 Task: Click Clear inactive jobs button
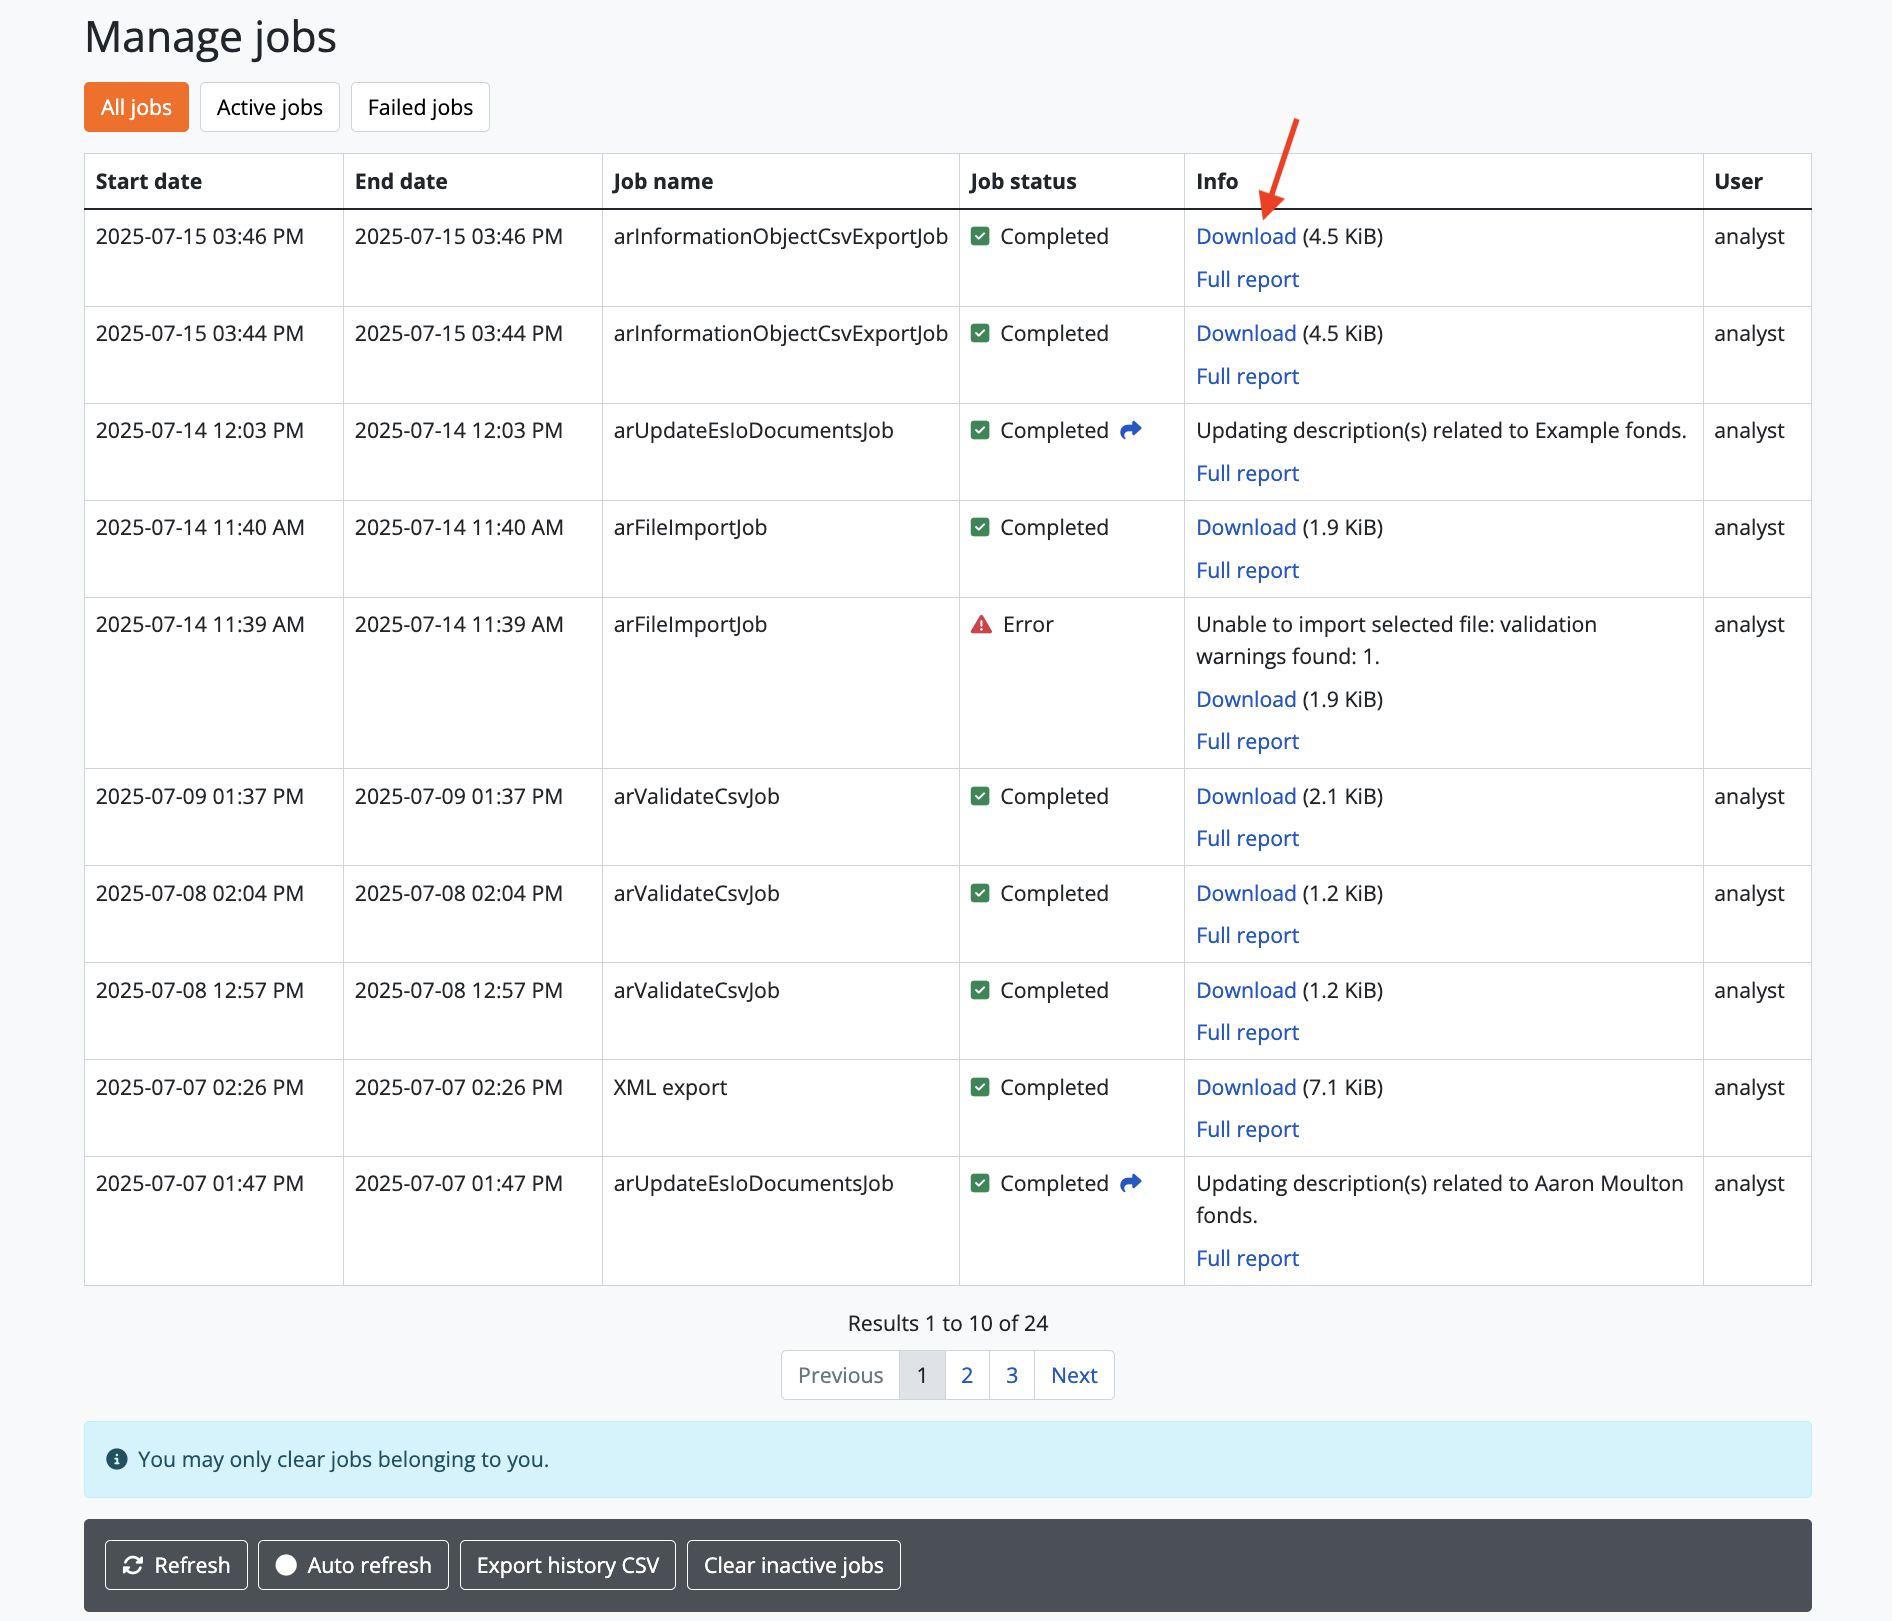793,1565
